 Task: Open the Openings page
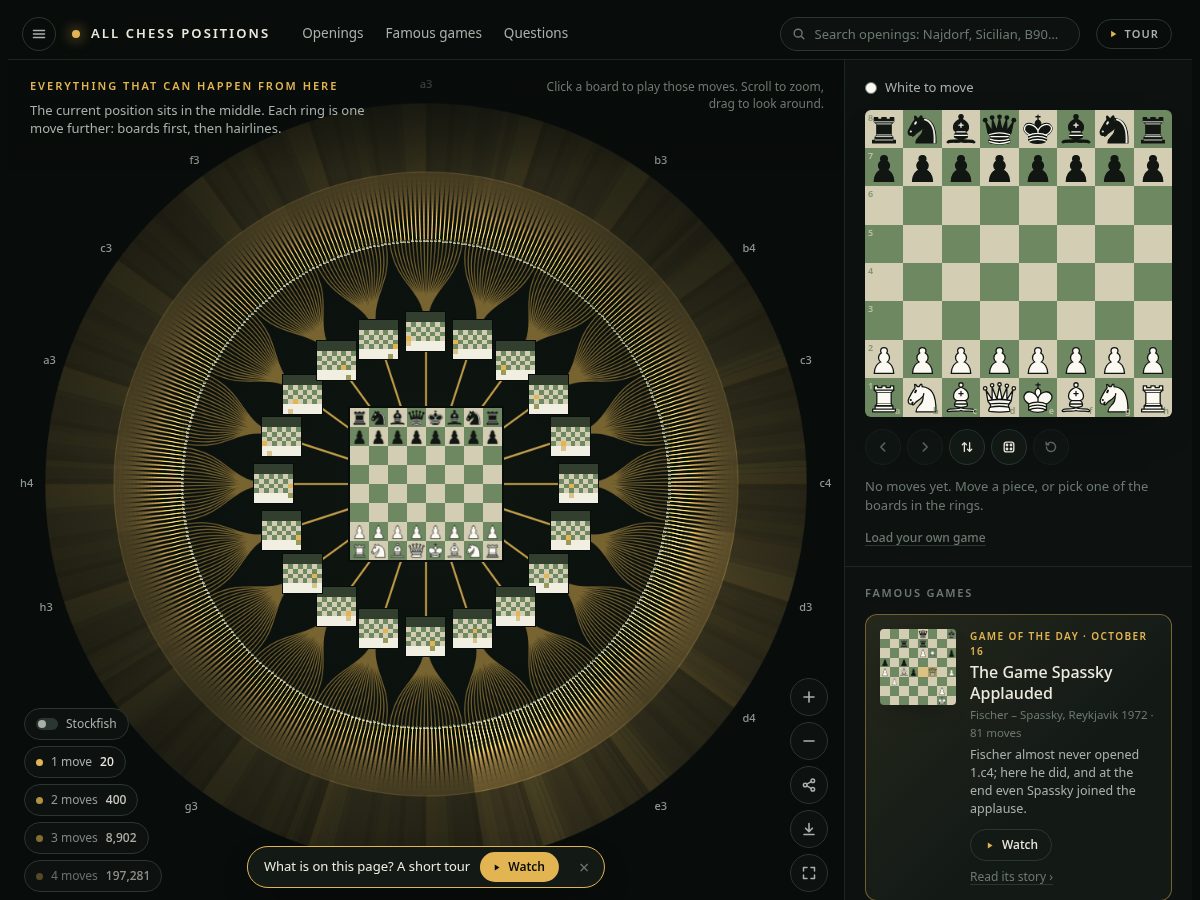click(333, 33)
